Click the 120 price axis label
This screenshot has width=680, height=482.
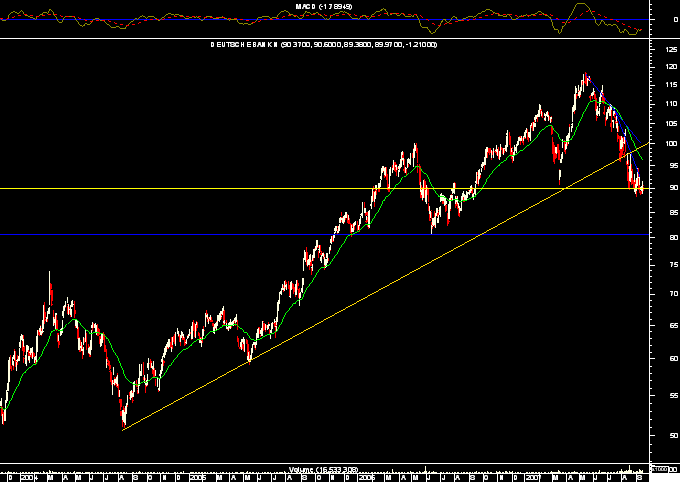click(671, 67)
